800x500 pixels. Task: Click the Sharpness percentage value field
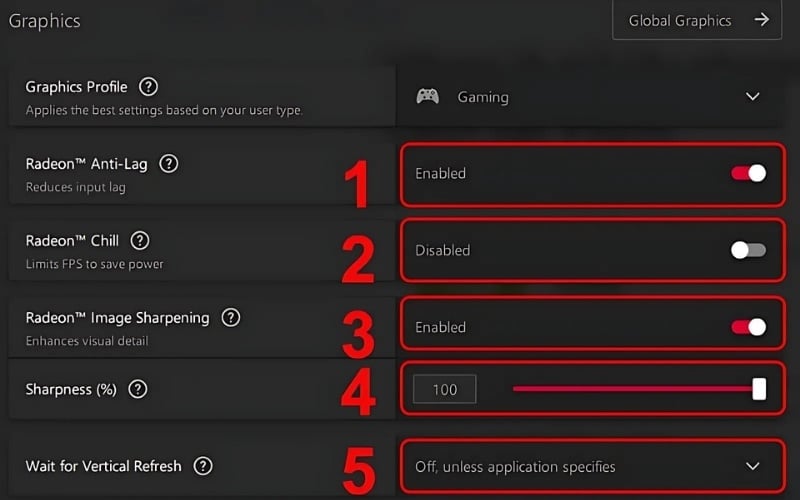click(x=445, y=389)
